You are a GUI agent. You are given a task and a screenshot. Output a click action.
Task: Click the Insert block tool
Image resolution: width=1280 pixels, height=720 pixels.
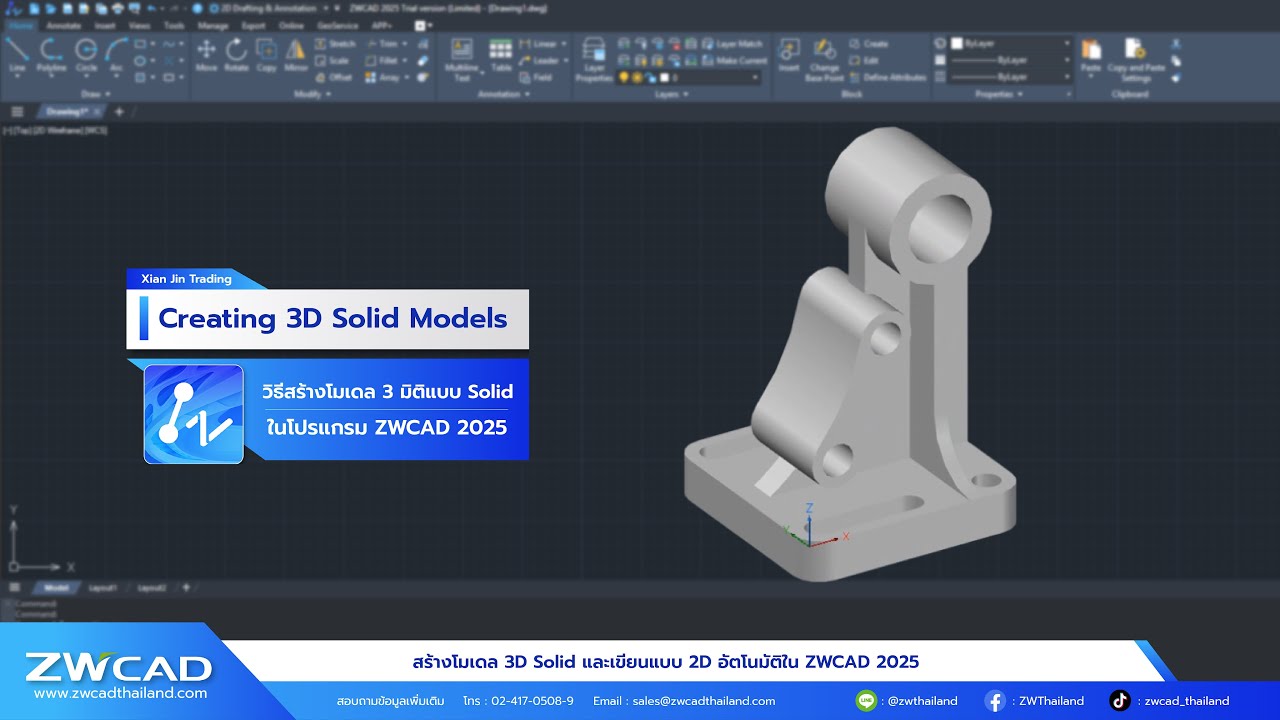pos(789,56)
